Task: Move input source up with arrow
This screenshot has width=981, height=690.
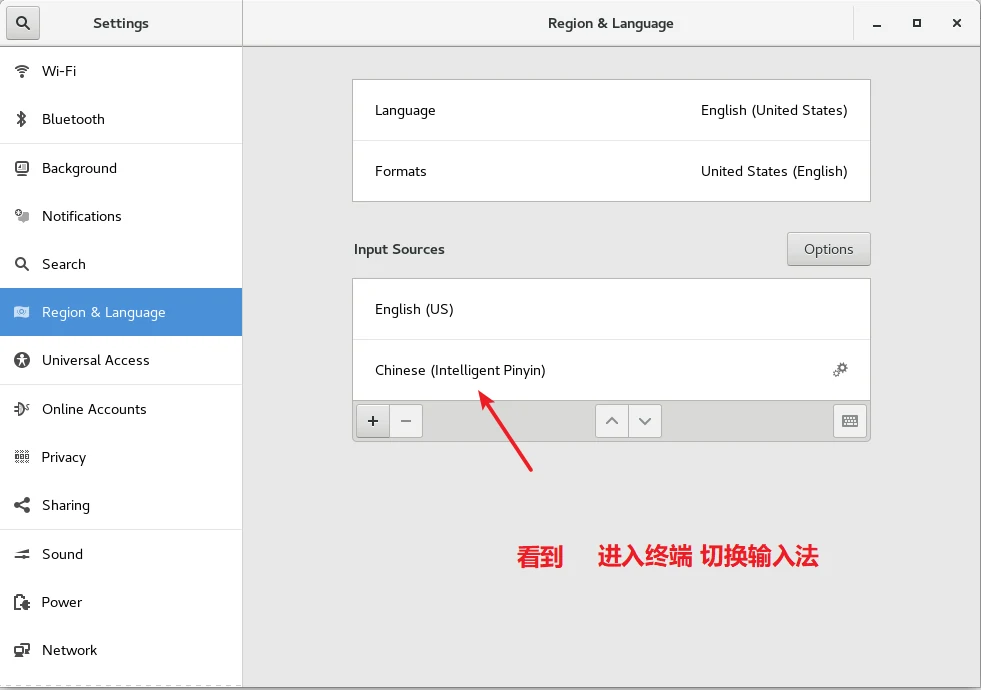Action: click(612, 421)
